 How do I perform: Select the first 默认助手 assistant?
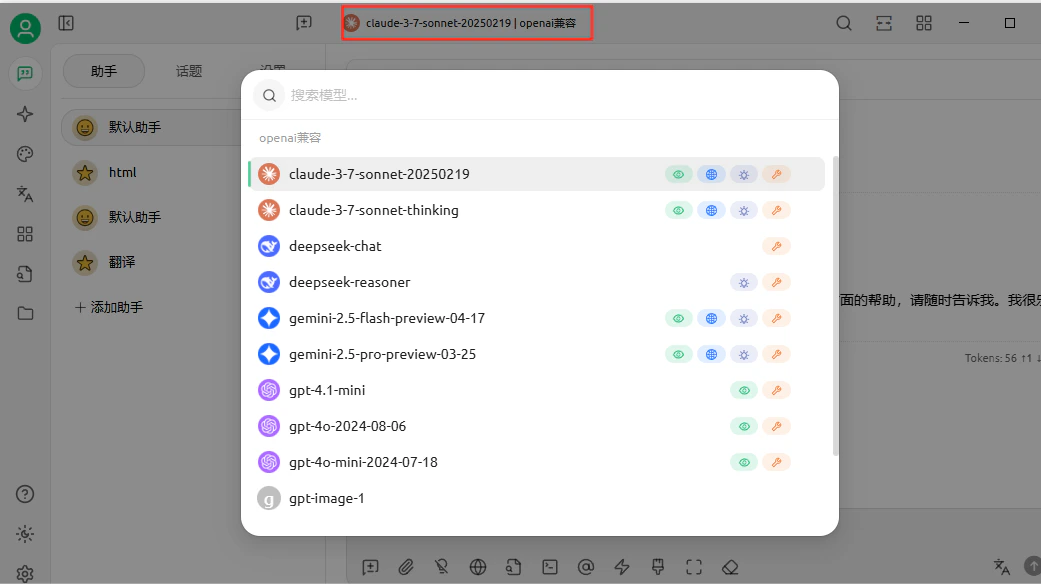pyautogui.click(x=151, y=127)
